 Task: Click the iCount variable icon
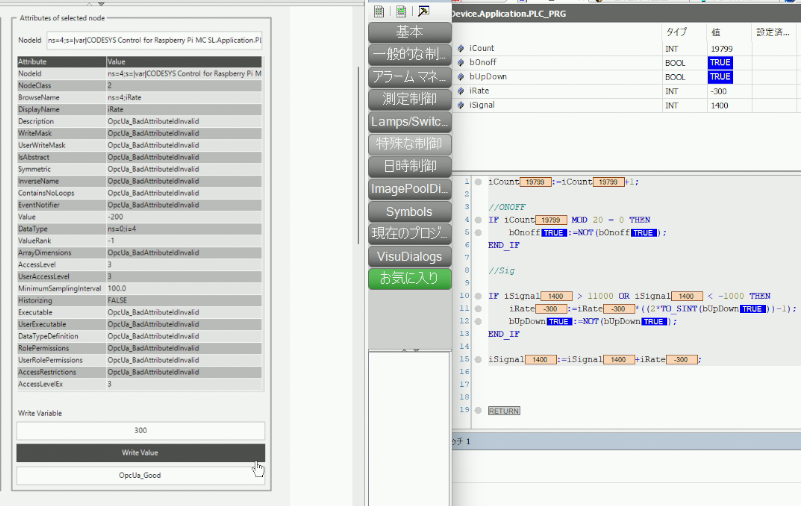click(x=461, y=49)
